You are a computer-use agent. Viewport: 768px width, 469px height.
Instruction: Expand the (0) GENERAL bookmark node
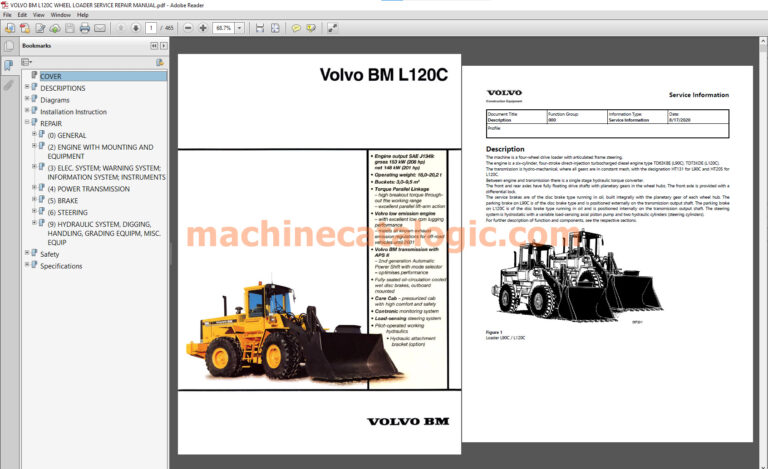click(x=34, y=134)
